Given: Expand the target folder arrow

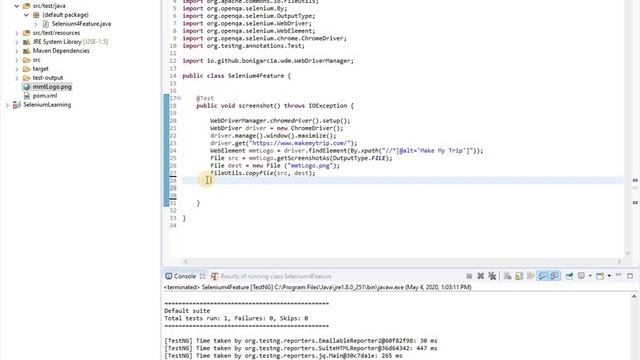Looking at the screenshot, I should tap(17, 69).
